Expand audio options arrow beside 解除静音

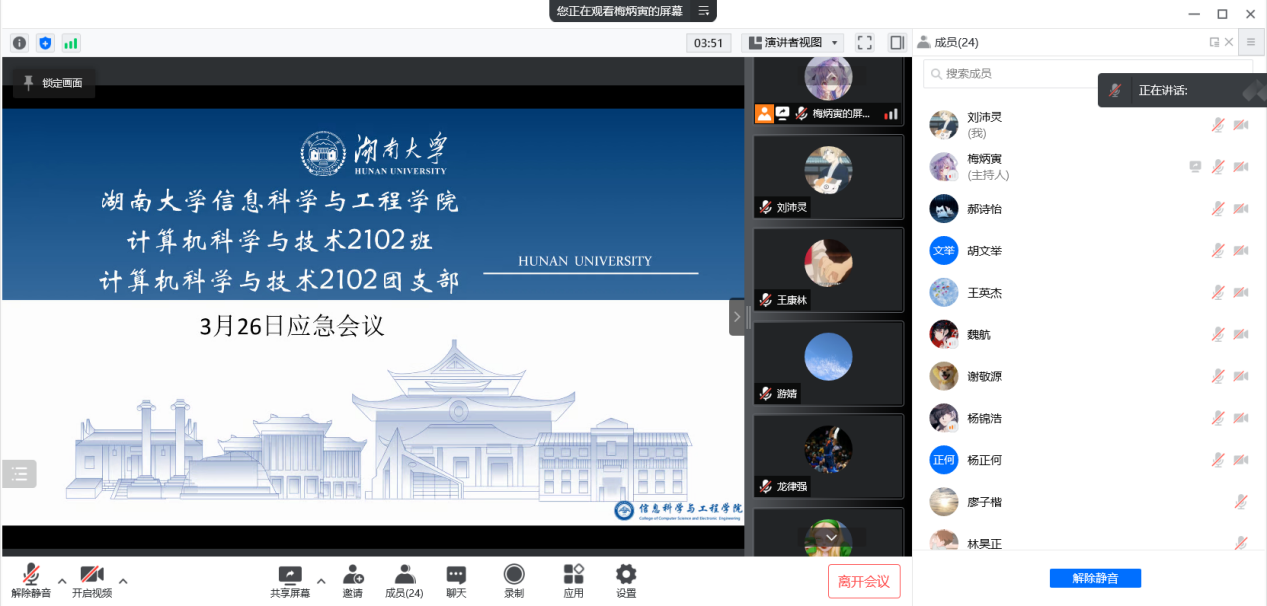click(x=62, y=580)
